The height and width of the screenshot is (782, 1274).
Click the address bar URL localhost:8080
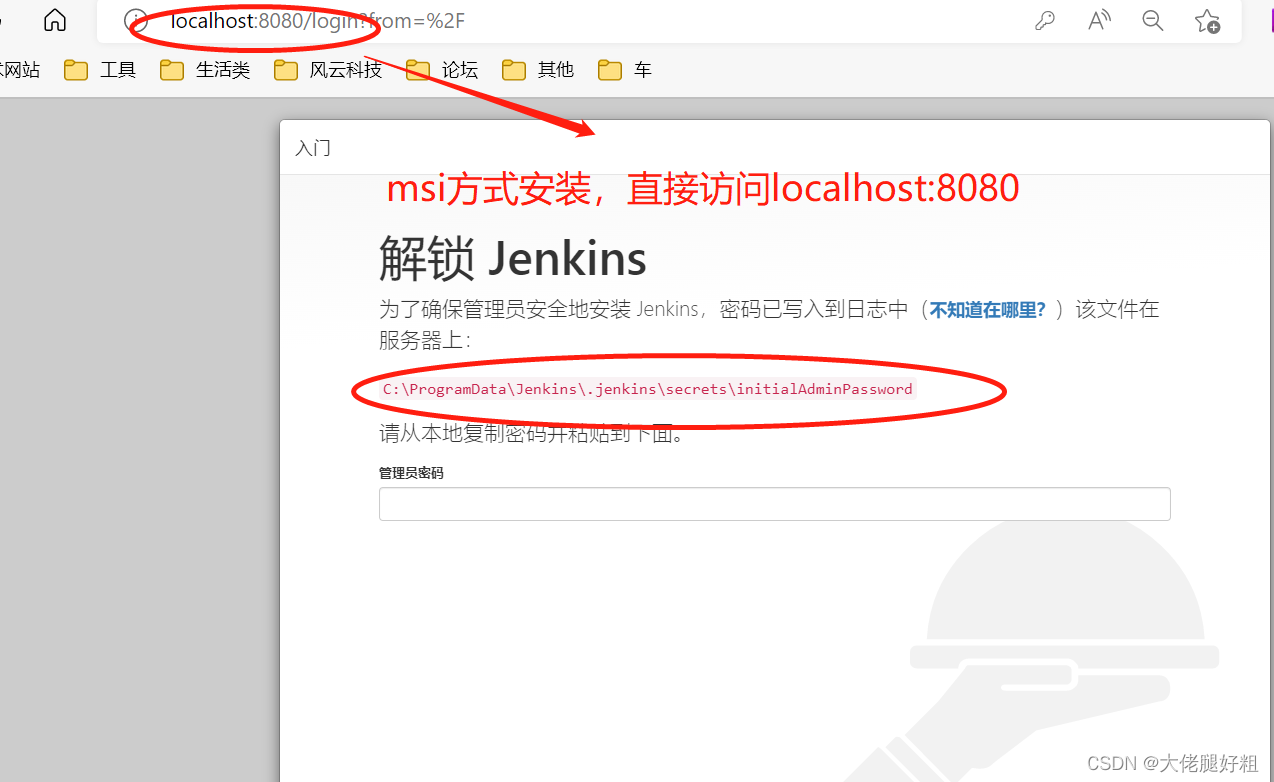tap(318, 21)
